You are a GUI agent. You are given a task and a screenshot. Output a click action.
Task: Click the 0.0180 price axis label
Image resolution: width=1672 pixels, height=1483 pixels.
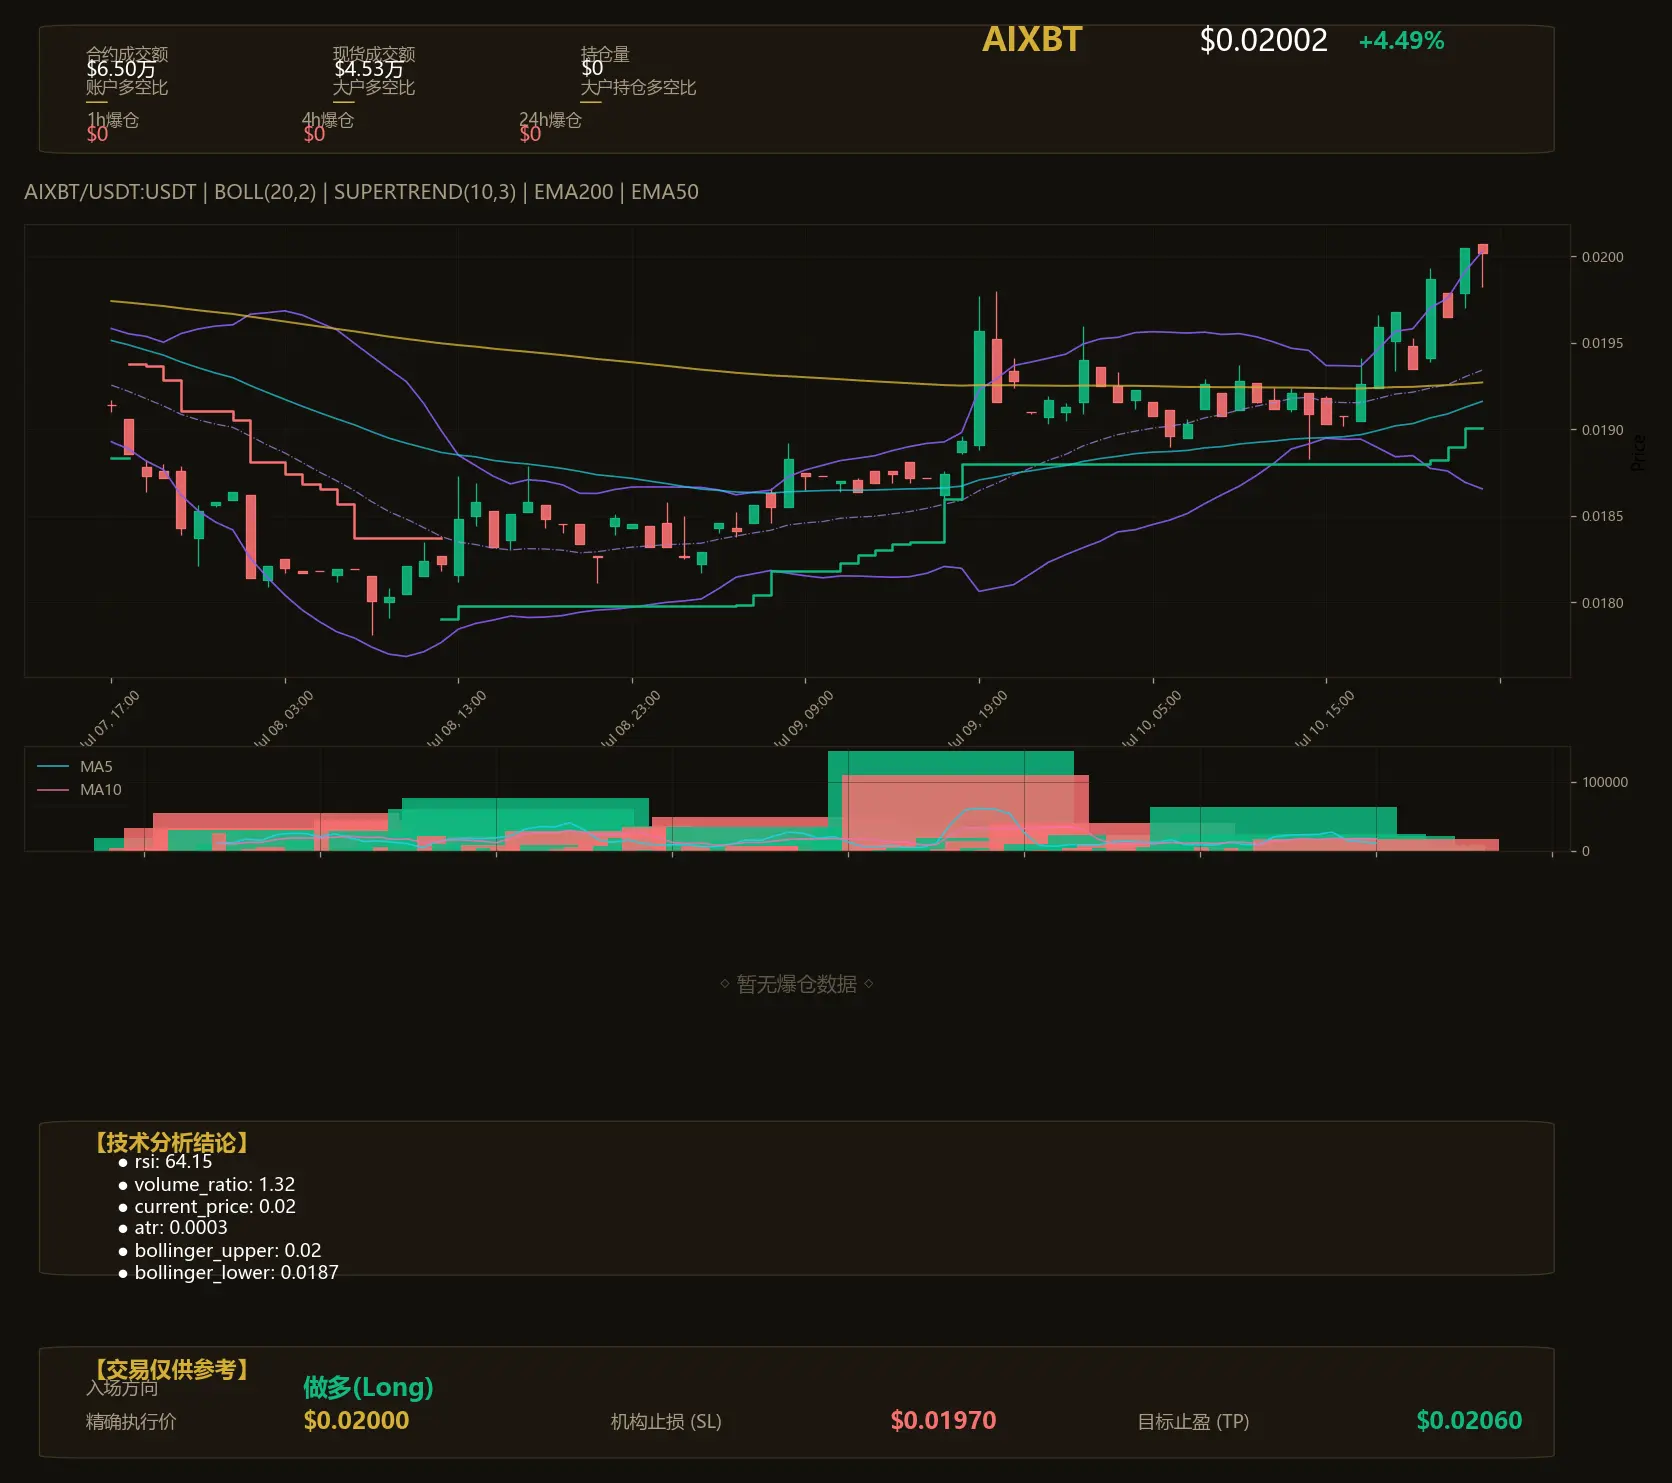tap(1602, 603)
